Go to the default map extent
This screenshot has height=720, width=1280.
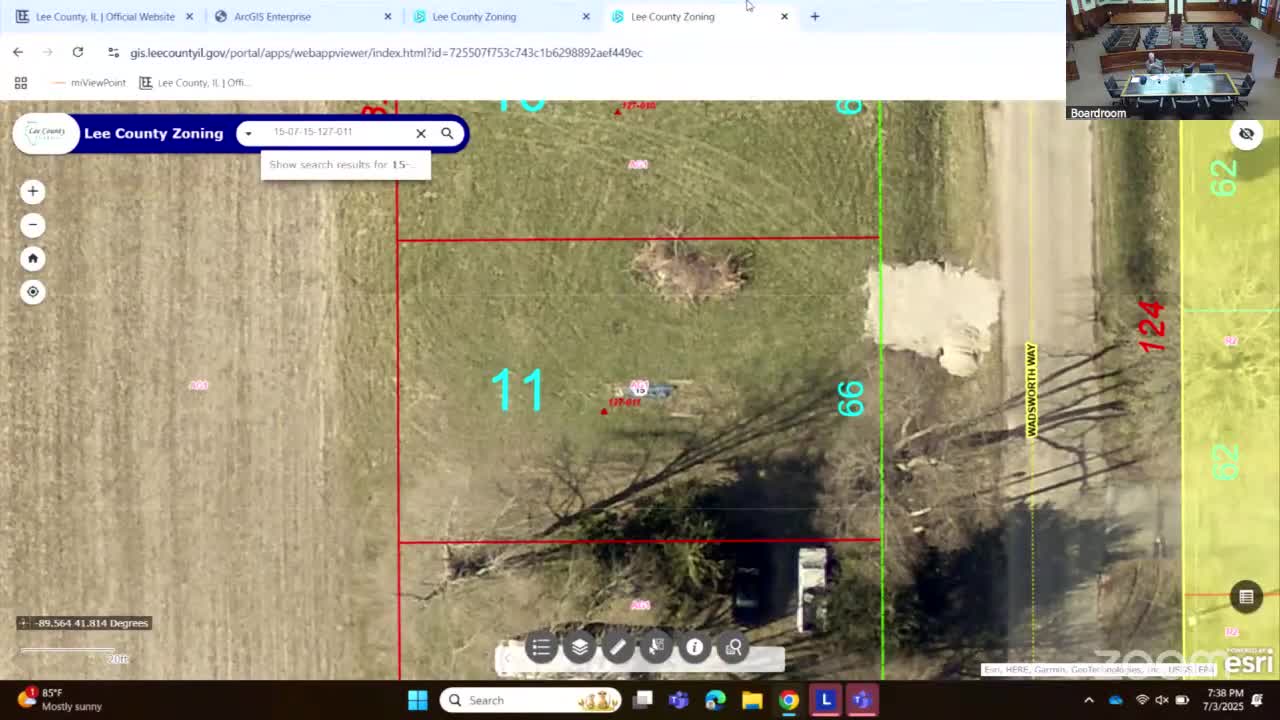tap(32, 258)
